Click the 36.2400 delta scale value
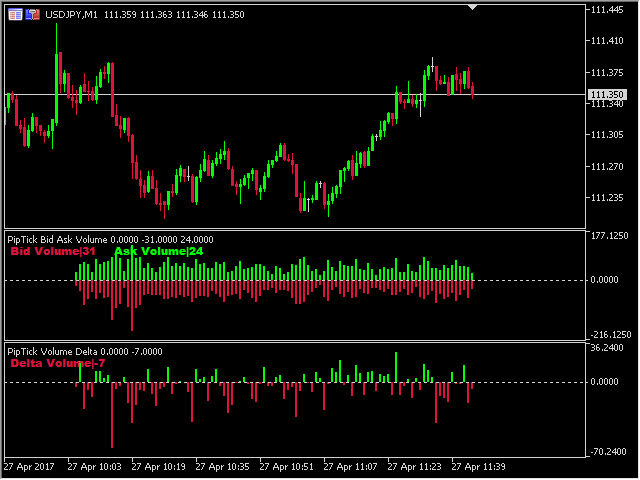This screenshot has width=640, height=480. [x=607, y=348]
